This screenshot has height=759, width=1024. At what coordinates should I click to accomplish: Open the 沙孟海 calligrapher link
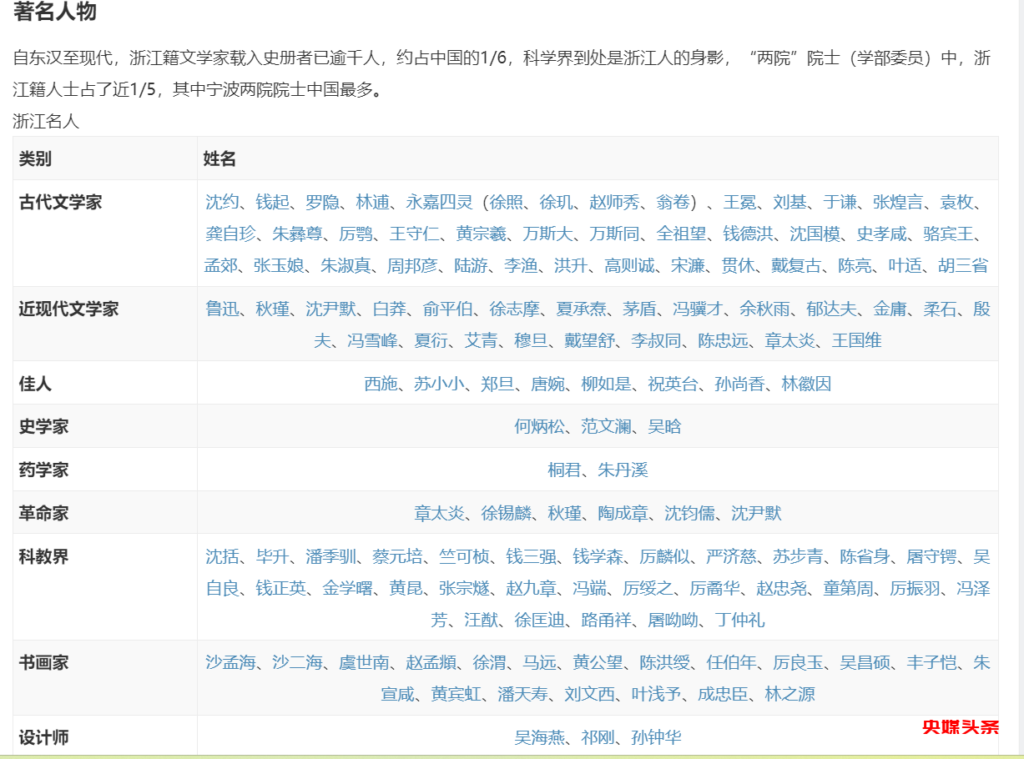click(231, 662)
